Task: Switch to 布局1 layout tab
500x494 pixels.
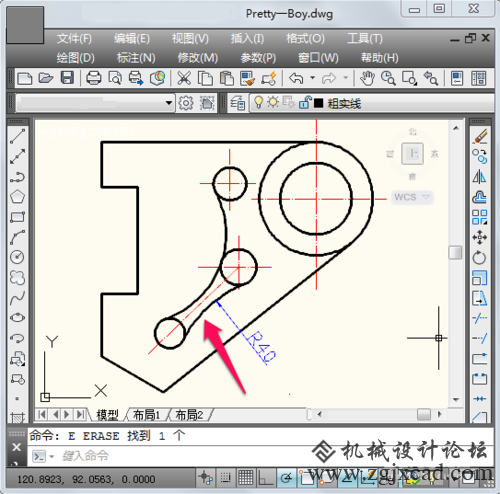Action: 146,415
